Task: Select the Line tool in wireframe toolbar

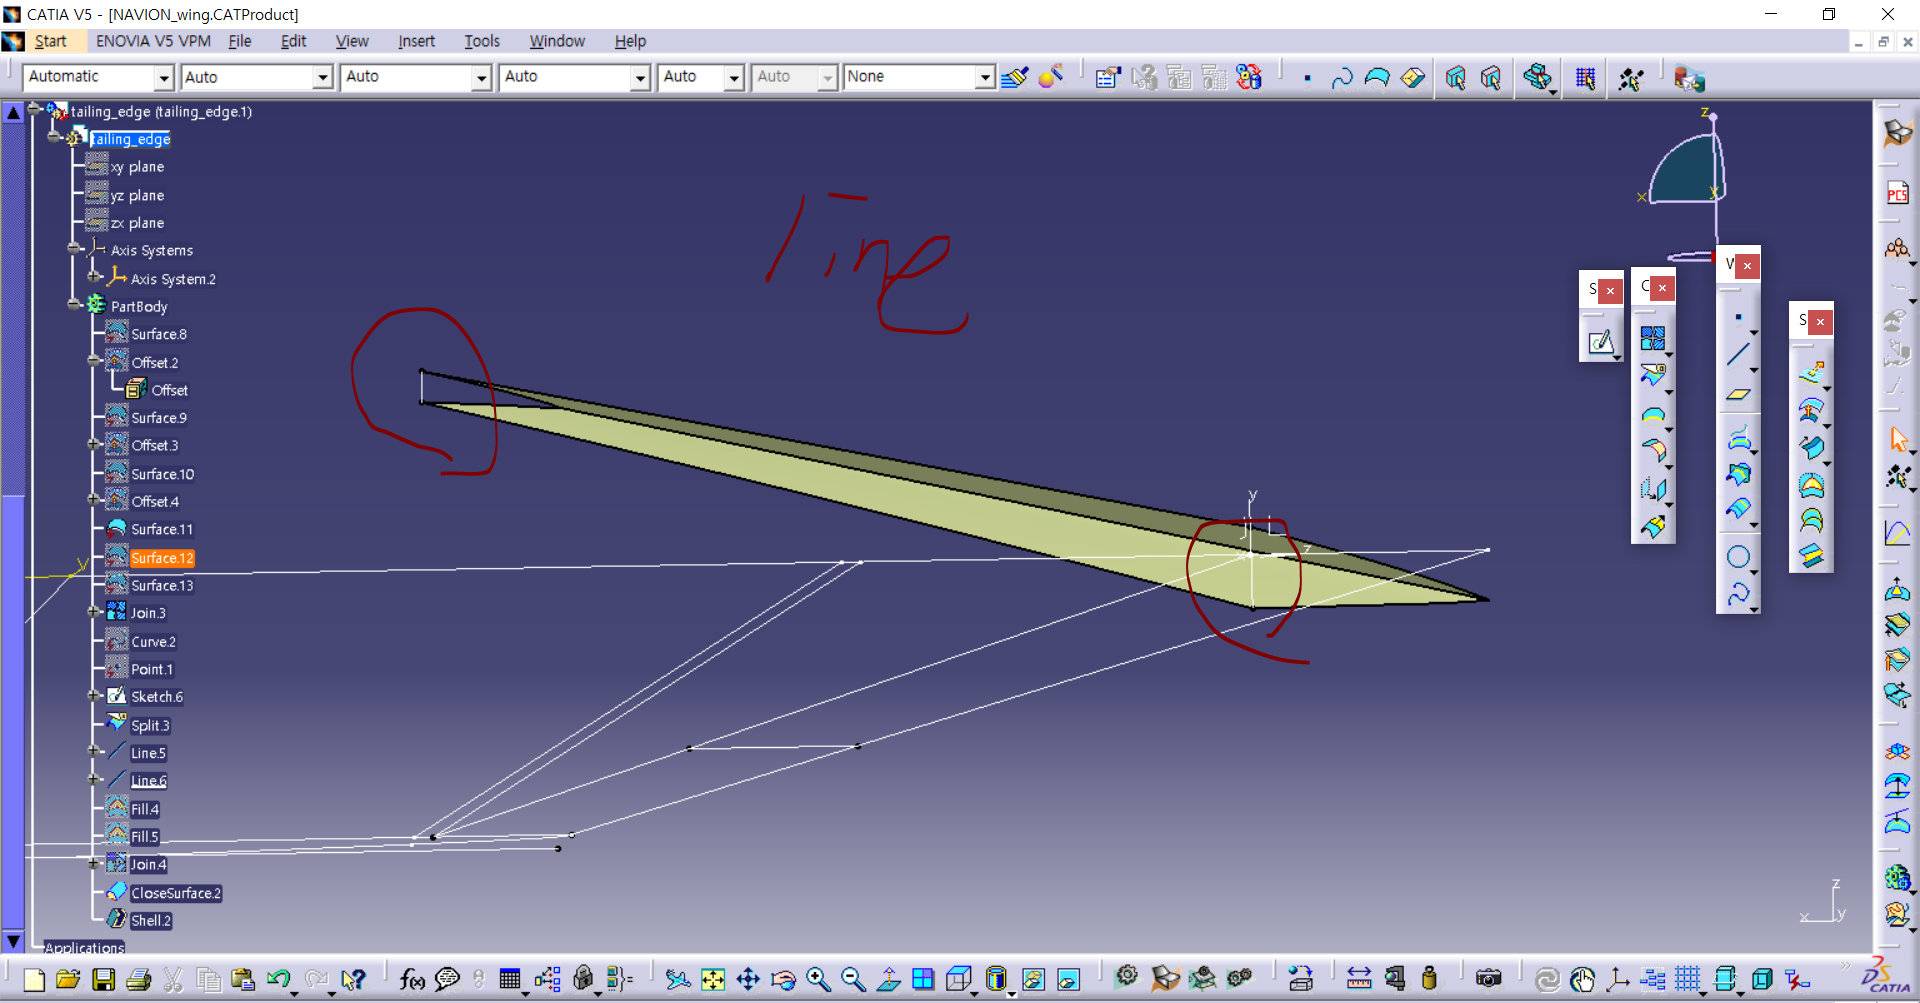Action: pos(1738,354)
